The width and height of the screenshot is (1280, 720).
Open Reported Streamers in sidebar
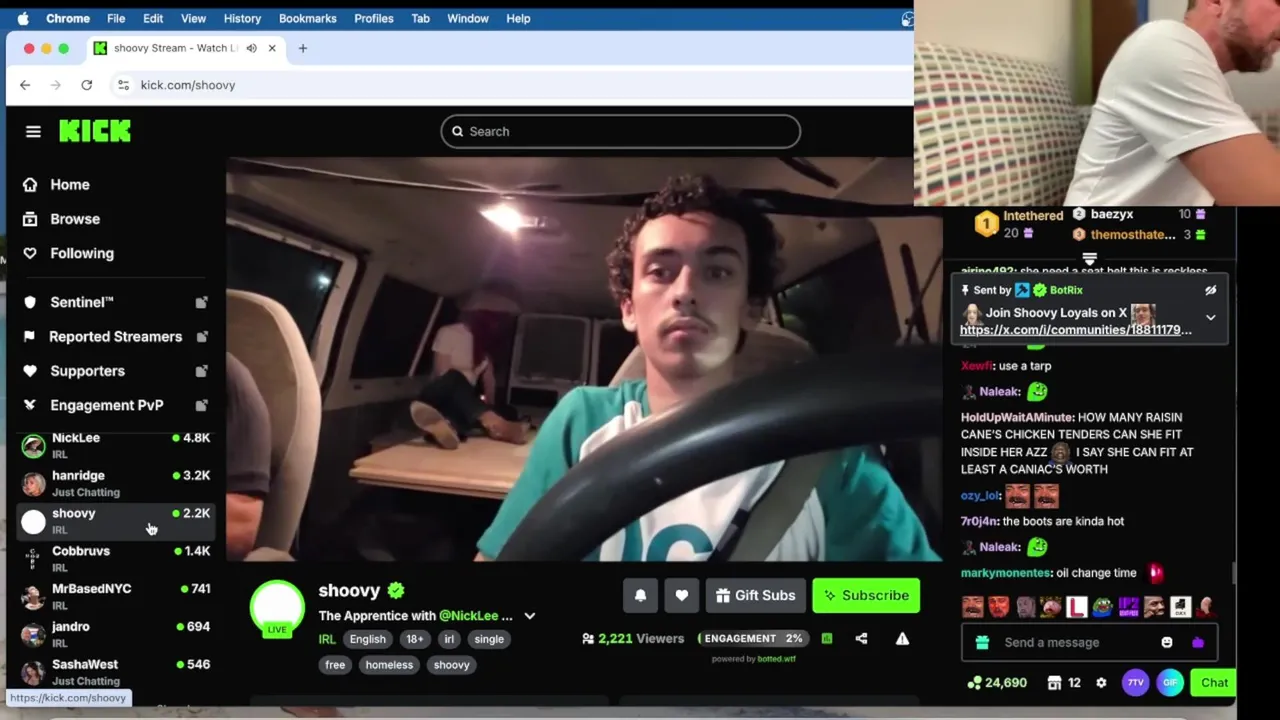(x=115, y=337)
